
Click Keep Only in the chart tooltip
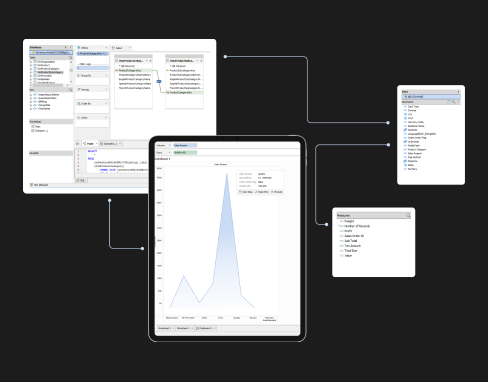click(262, 192)
